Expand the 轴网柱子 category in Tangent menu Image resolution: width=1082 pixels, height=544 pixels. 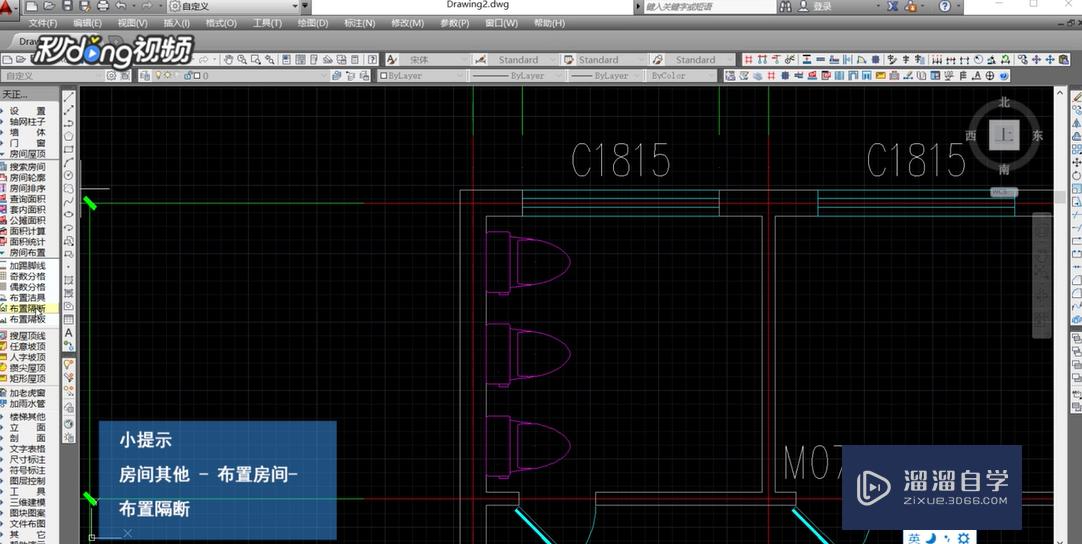(x=28, y=121)
